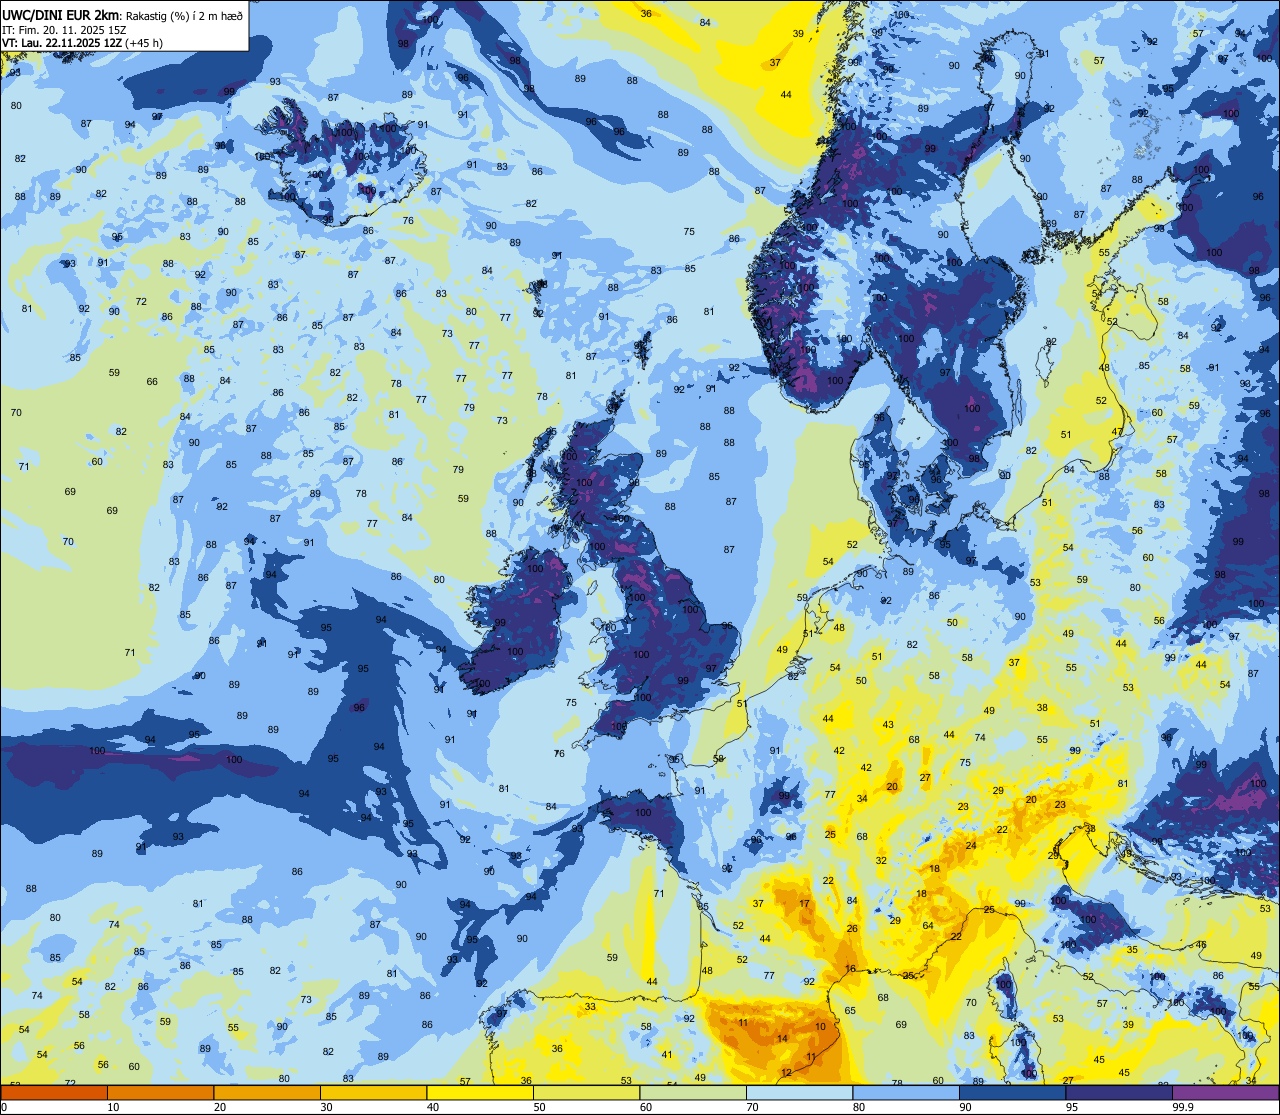
Task: Click the legend tick label 95
Action: pyautogui.click(x=1072, y=1107)
